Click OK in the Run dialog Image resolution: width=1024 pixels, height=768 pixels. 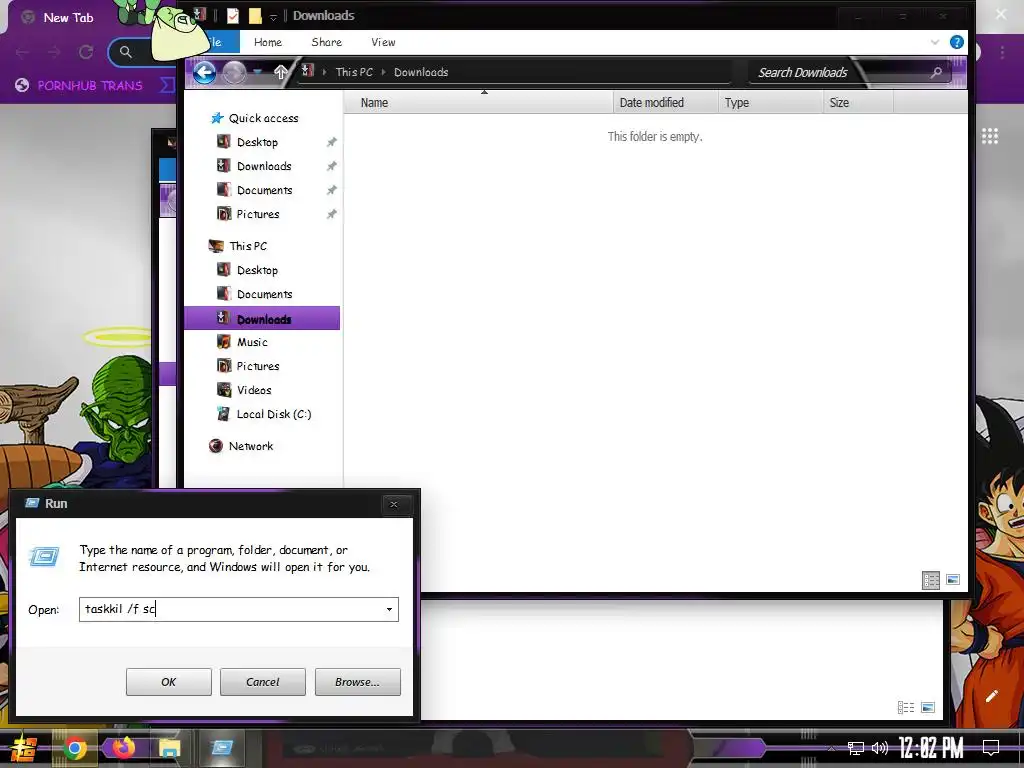[x=168, y=682]
